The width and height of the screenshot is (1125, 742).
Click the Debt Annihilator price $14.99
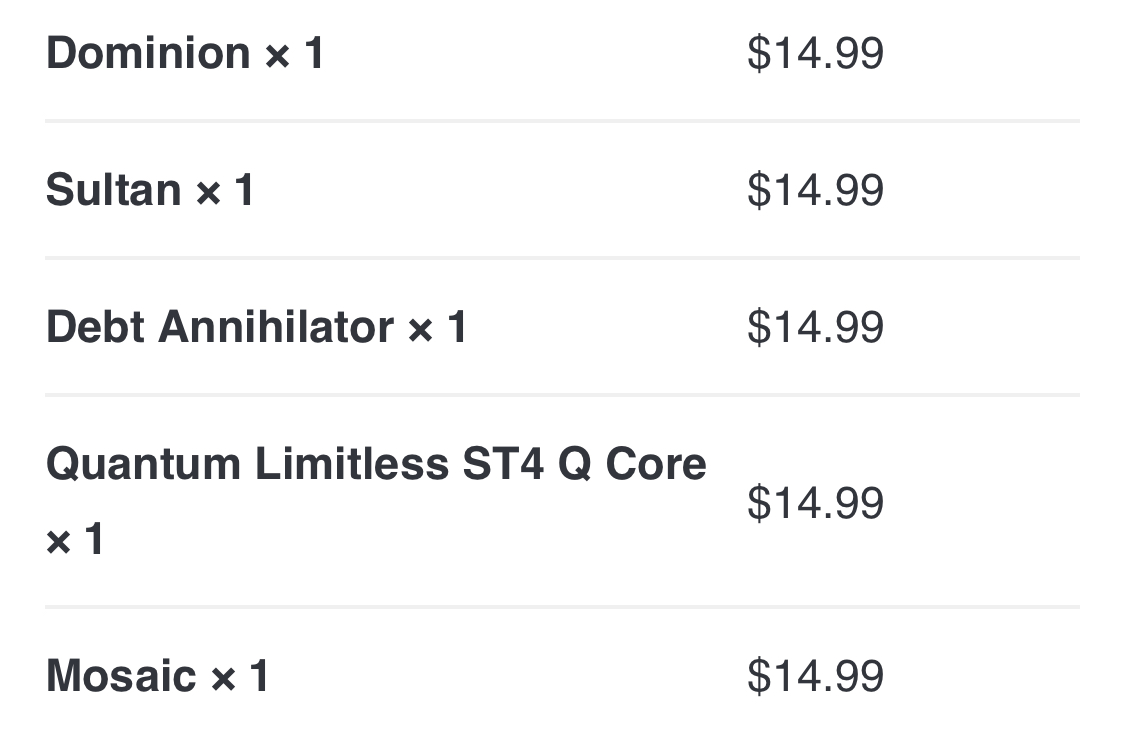click(x=815, y=327)
